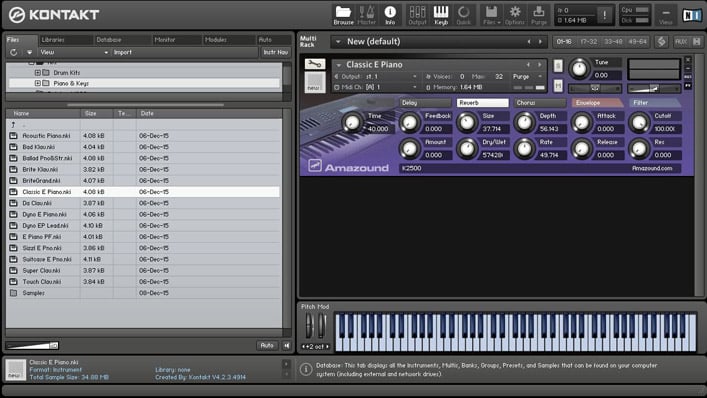Click the info pane i icon
Screen dimensions: 707x398
pyautogui.click(x=306, y=370)
